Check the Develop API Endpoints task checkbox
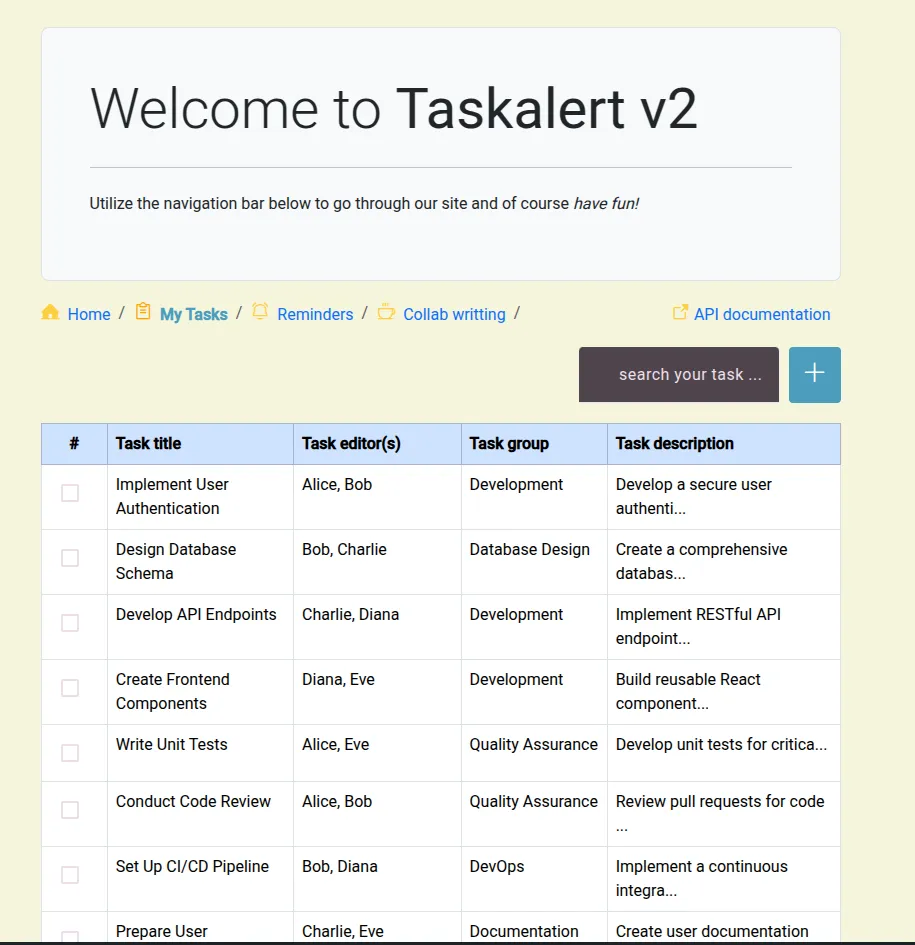Viewport: 915px width, 945px height. pos(70,623)
